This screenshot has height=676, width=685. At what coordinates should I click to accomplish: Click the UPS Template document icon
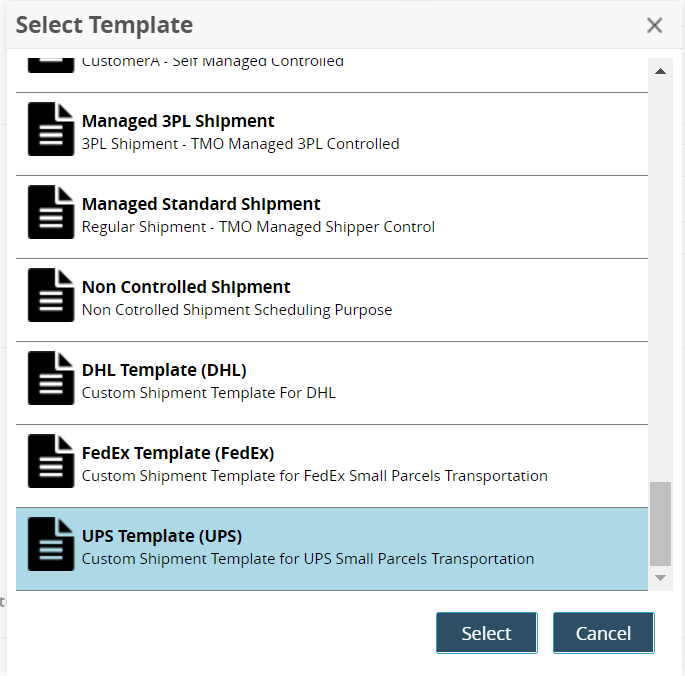click(x=51, y=544)
